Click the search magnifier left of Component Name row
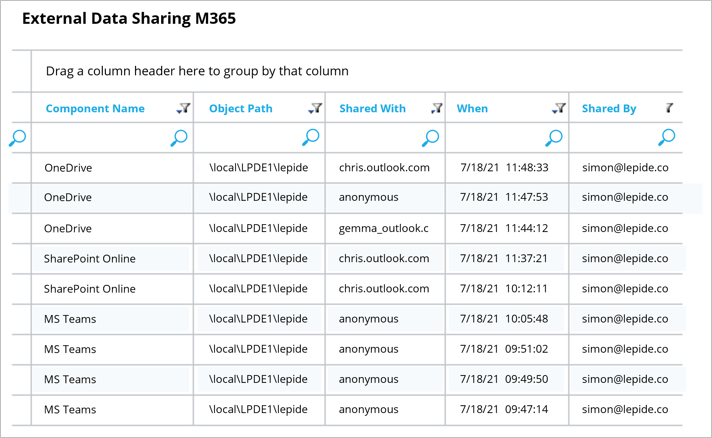Image resolution: width=712 pixels, height=438 pixels. 17,138
